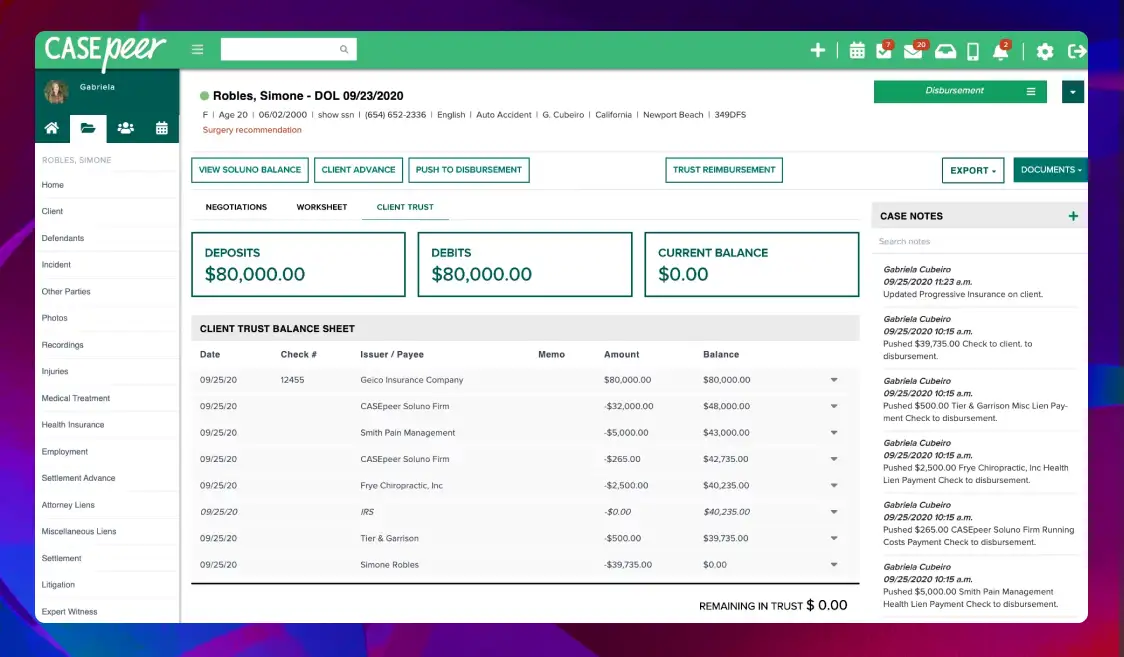Click the Push to Disbursement button
The width and height of the screenshot is (1124, 657).
(x=468, y=170)
